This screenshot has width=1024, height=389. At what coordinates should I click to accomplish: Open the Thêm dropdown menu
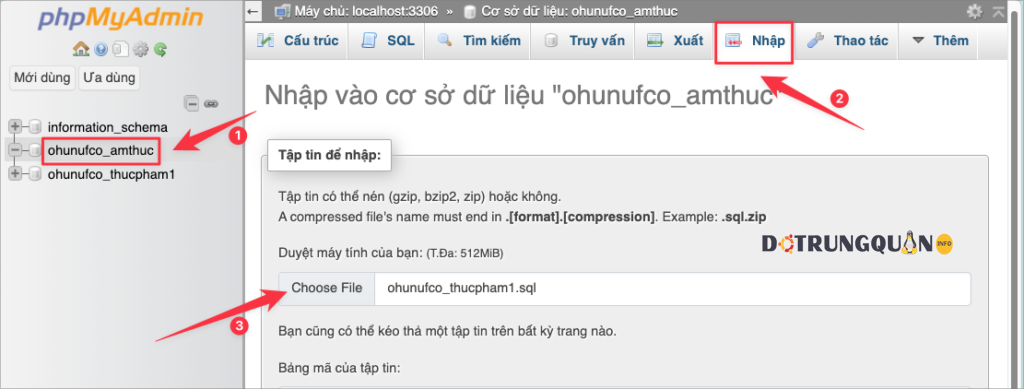coord(940,40)
